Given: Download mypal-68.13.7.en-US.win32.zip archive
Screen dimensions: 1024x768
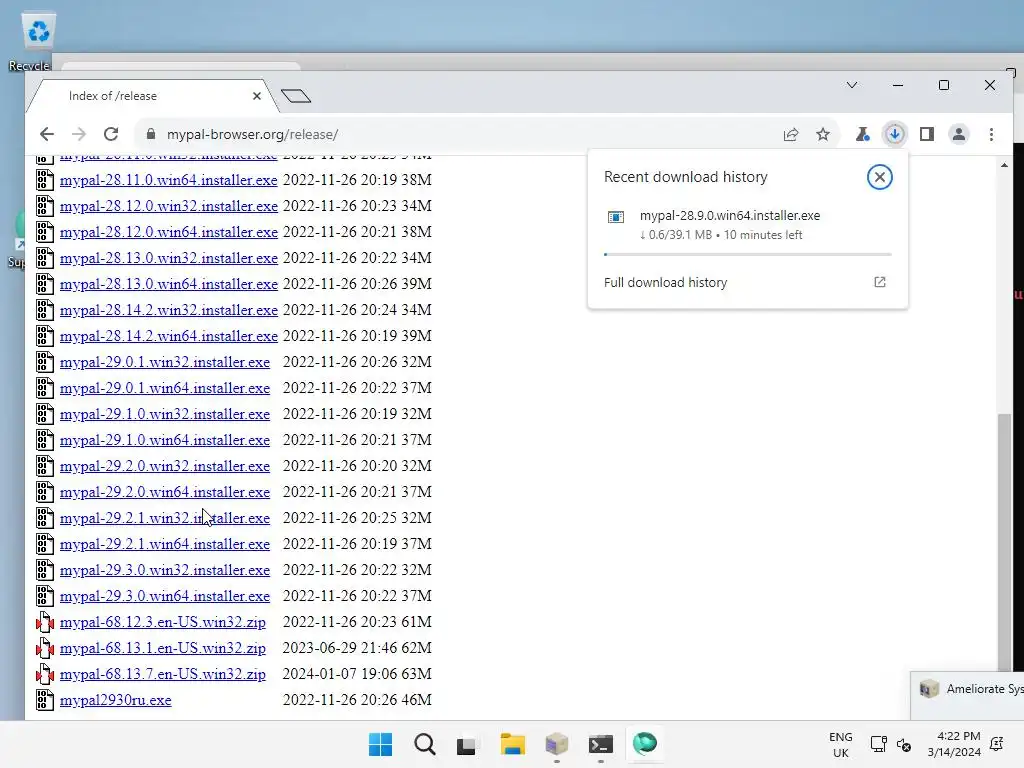Looking at the screenshot, I should coord(163,675).
